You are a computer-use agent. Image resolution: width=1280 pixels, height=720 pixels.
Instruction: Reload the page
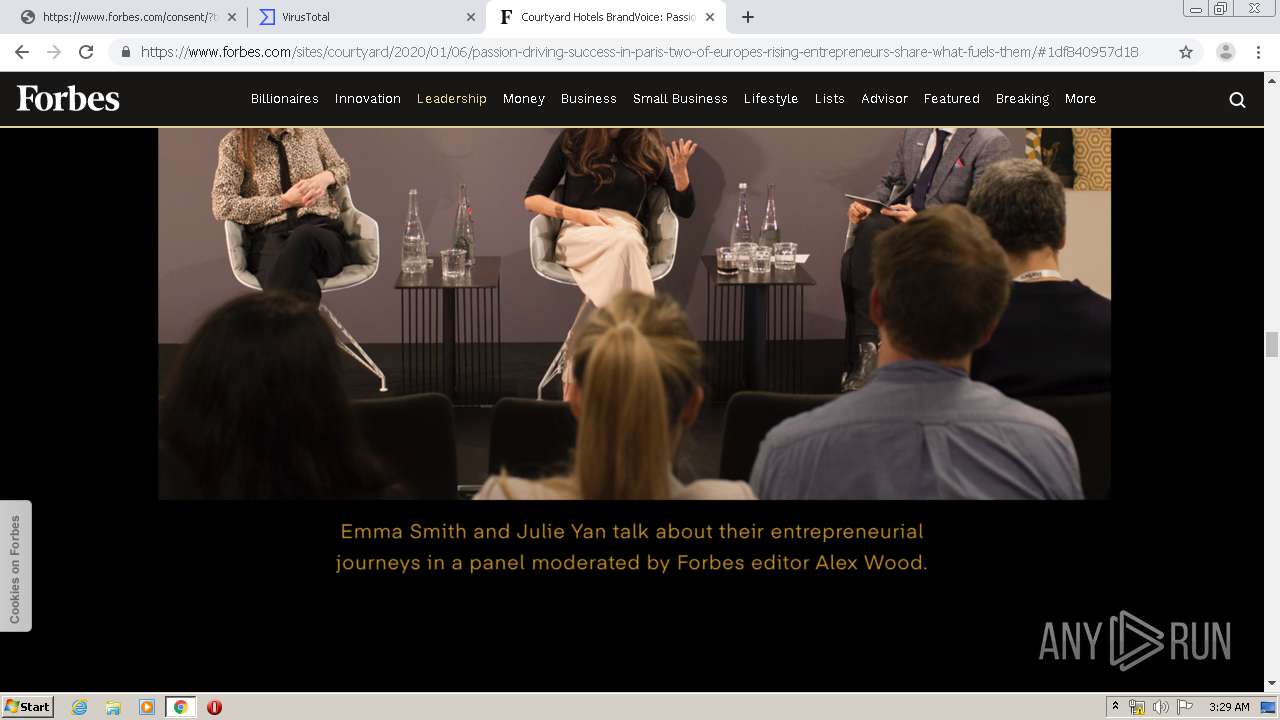86,52
